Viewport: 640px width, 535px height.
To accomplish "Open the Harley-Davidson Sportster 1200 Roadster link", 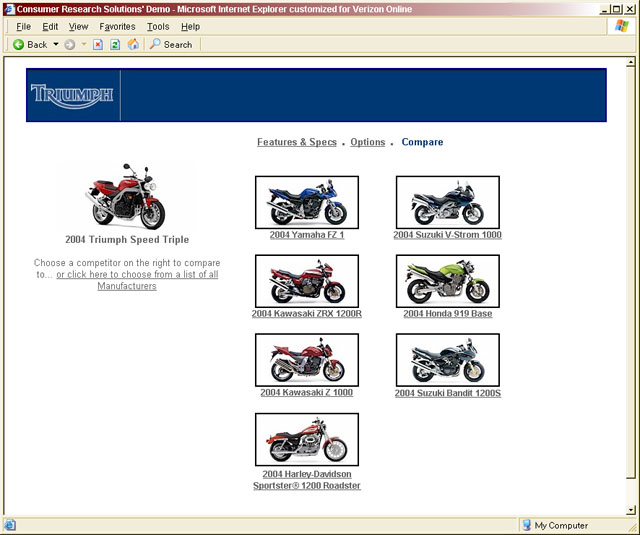I will (307, 480).
